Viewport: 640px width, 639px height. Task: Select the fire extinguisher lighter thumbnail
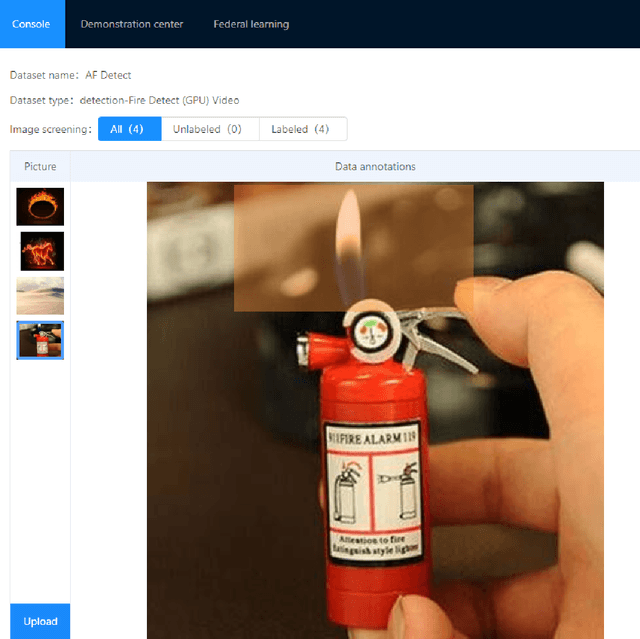(40, 340)
